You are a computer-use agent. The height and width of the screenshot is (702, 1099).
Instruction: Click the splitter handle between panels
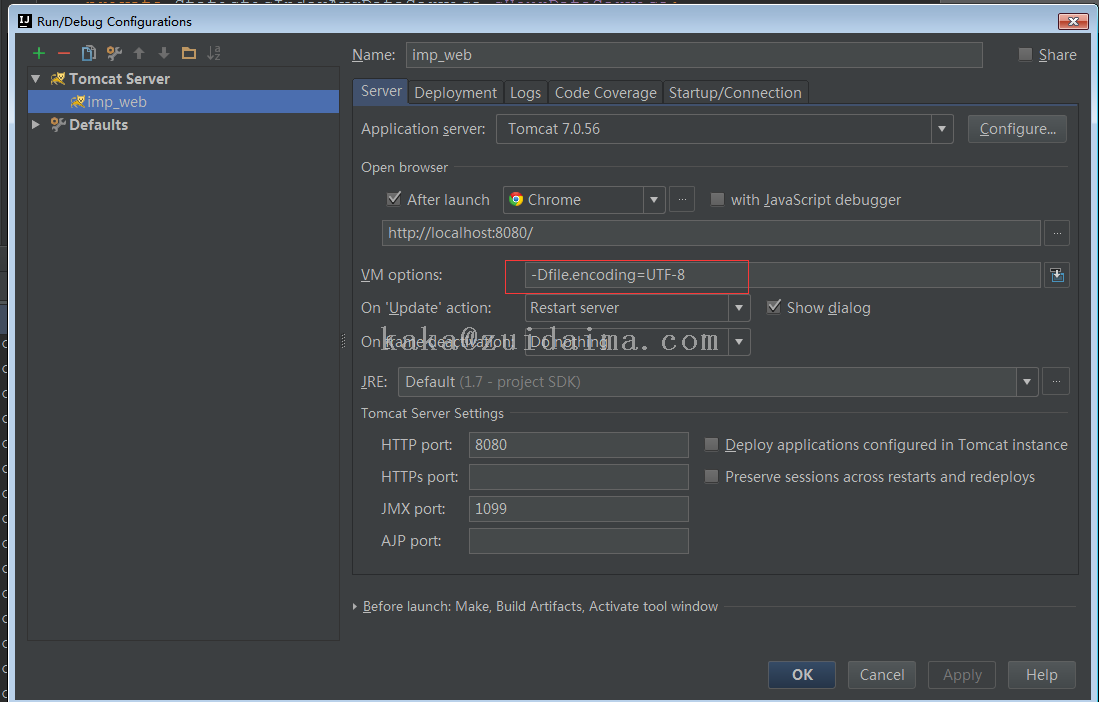pos(343,341)
